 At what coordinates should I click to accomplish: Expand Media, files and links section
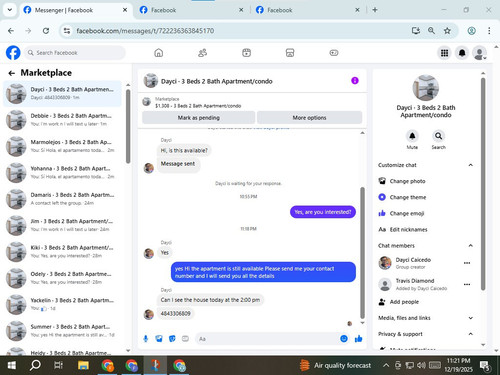tap(470, 318)
